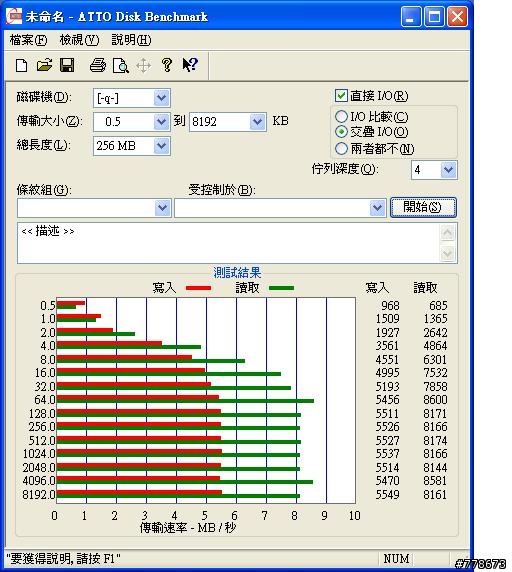This screenshot has height=572, width=512.
Task: Click the read value 7532
Action: click(x=435, y=373)
